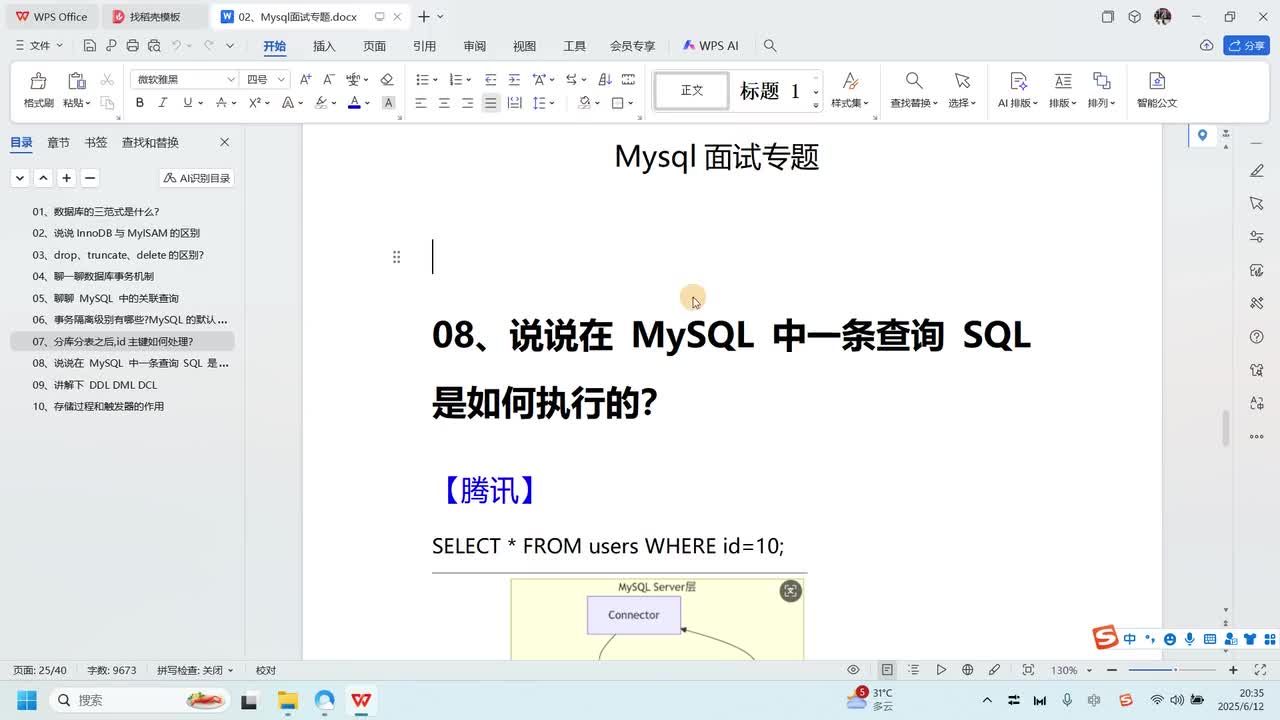
Task: Click the search icon in ribbon tab row
Action: point(770,46)
